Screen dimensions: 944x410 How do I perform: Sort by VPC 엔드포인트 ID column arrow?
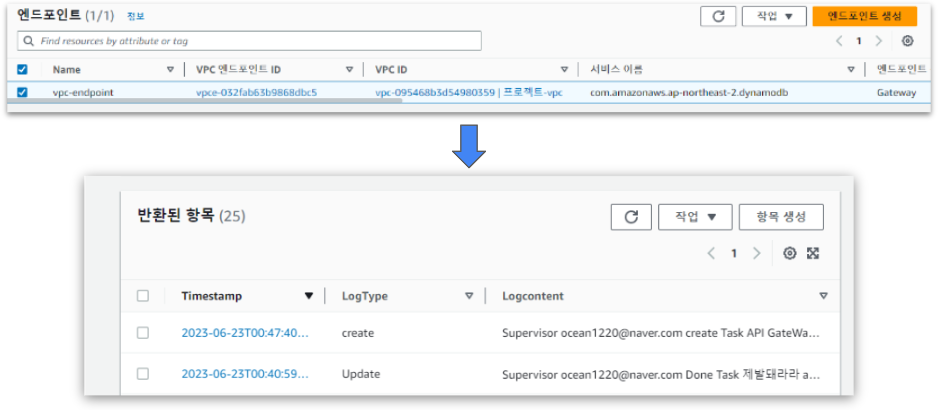pyautogui.click(x=349, y=70)
